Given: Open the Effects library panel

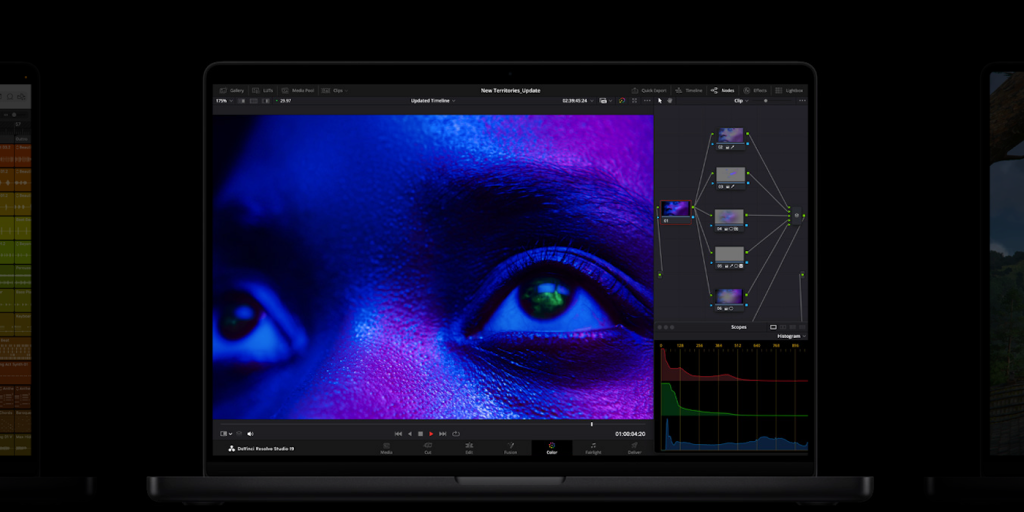Looking at the screenshot, I should pyautogui.click(x=756, y=90).
